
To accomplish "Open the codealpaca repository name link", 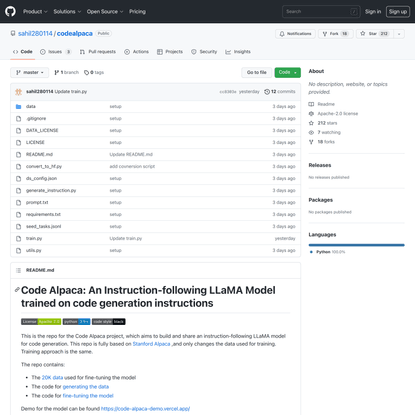I will tap(75, 33).
